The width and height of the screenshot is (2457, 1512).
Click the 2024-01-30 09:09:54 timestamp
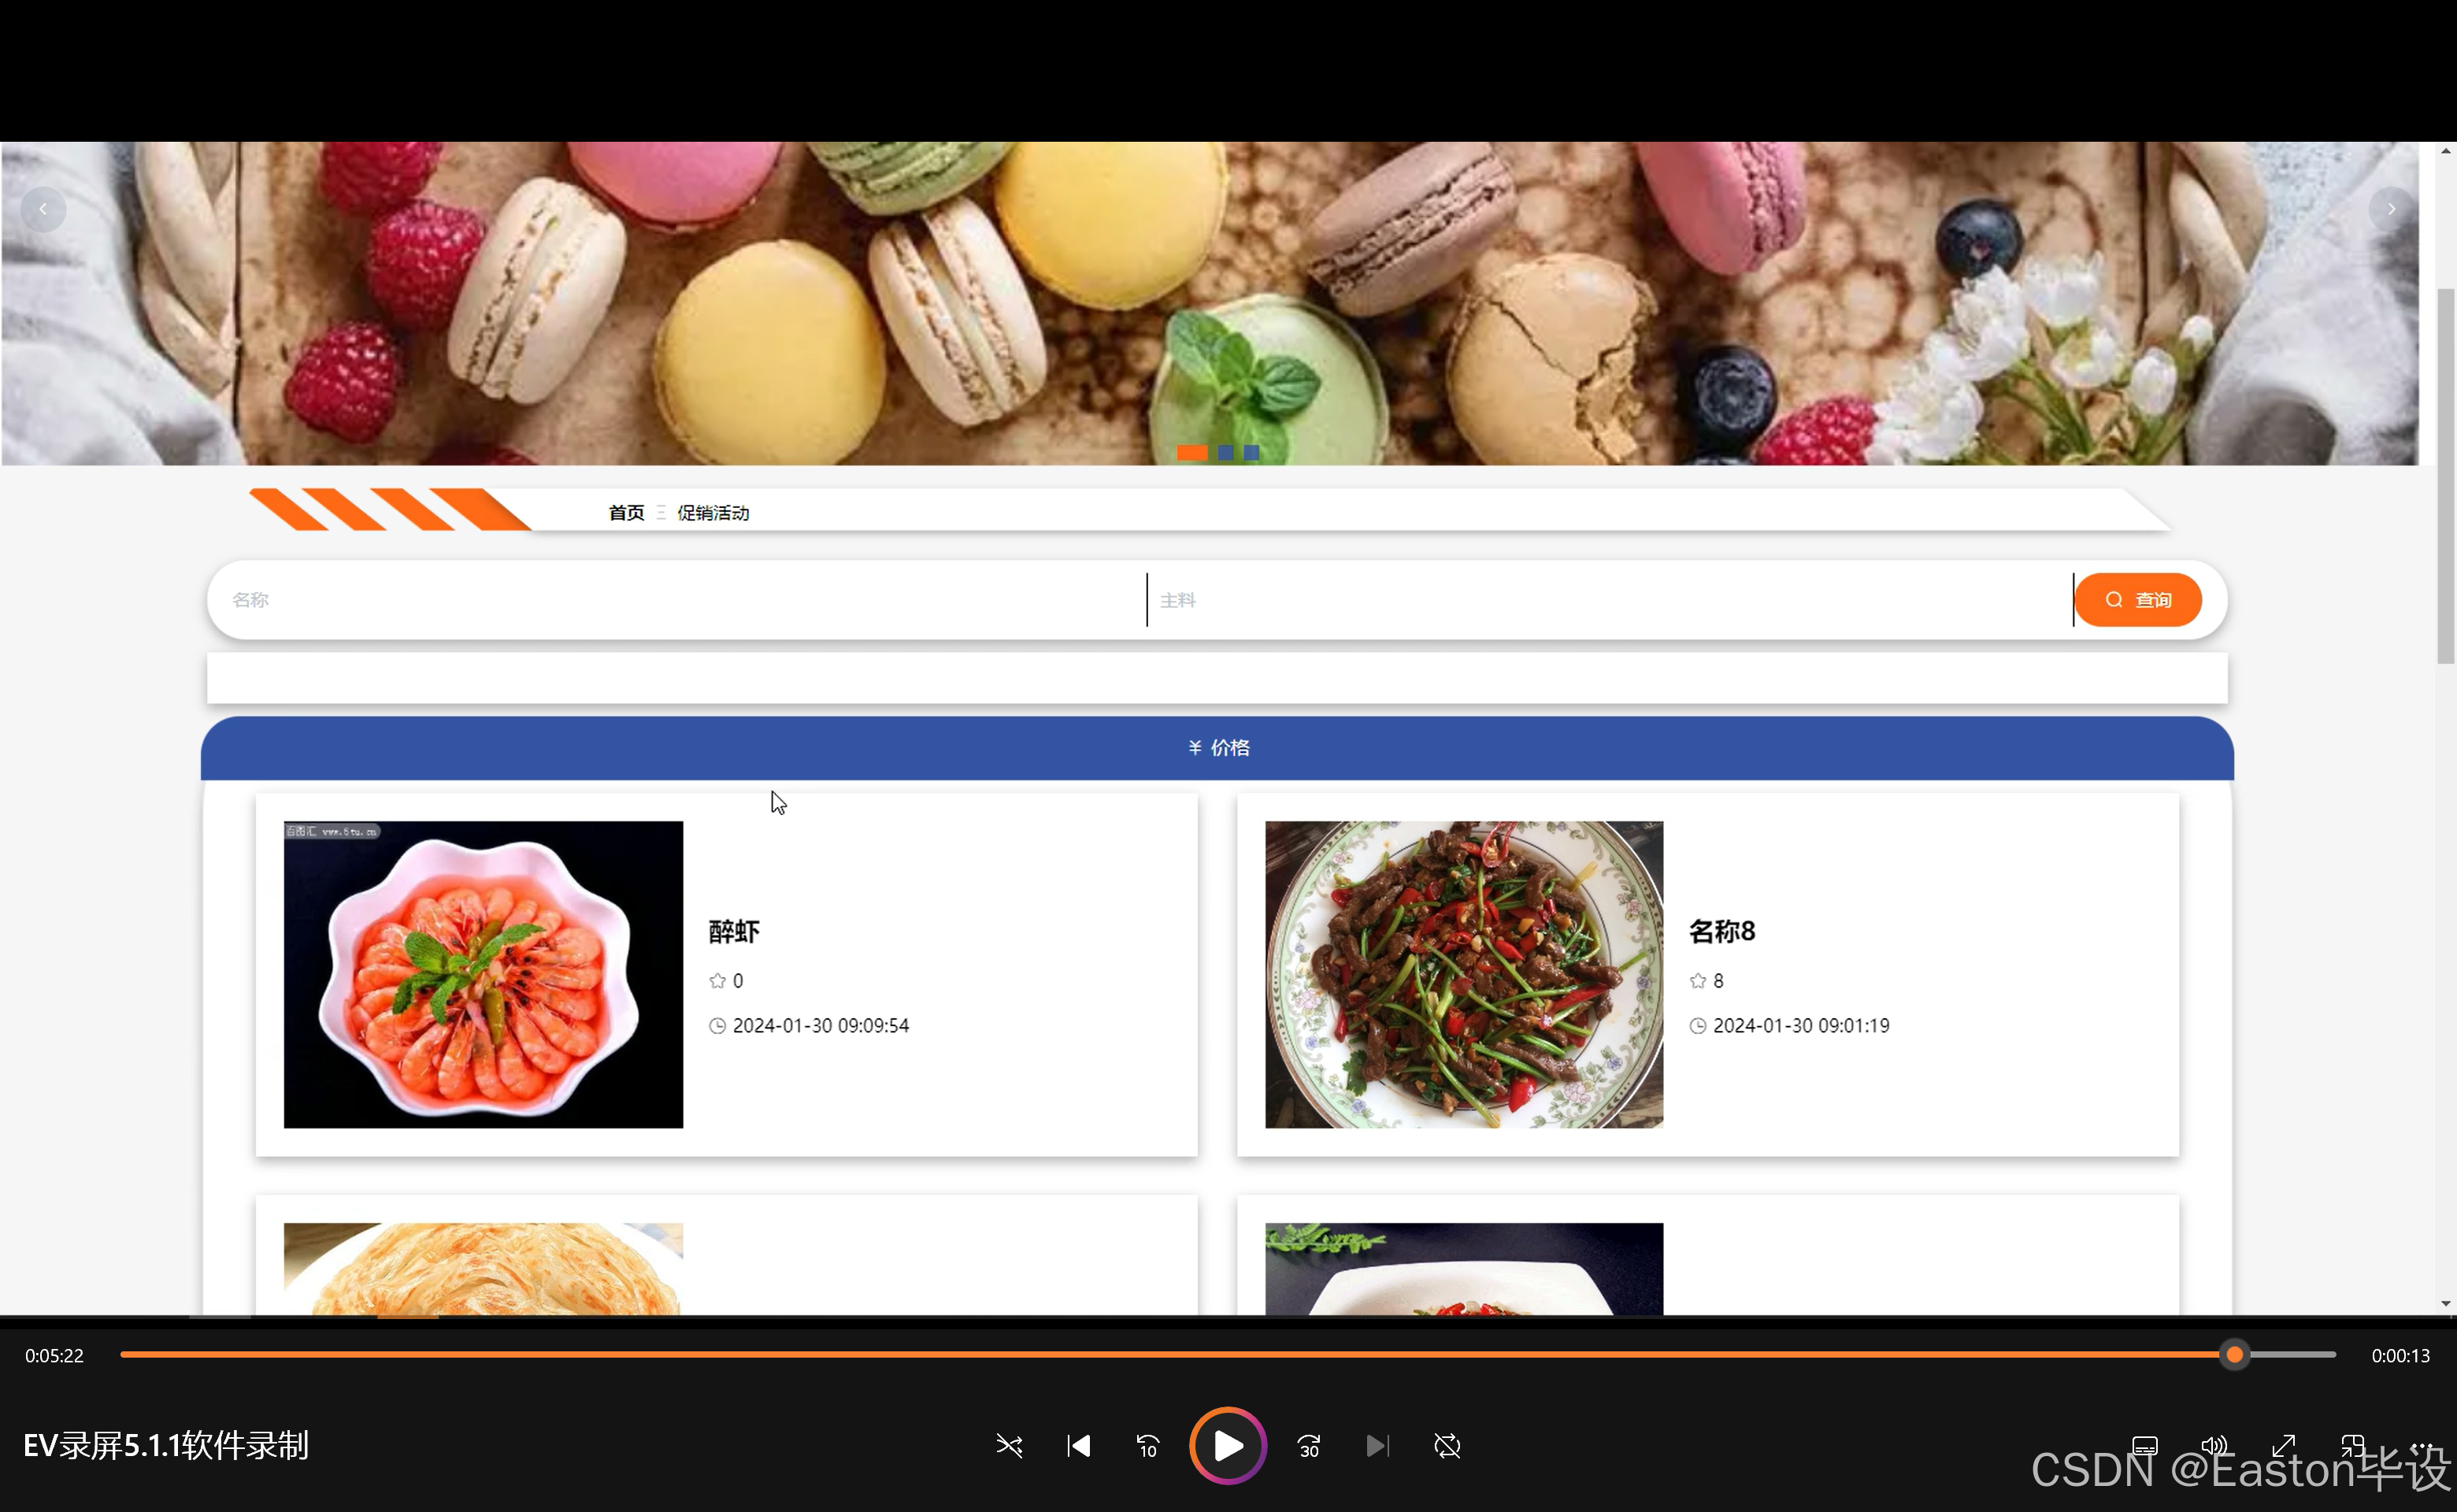(x=820, y=1026)
